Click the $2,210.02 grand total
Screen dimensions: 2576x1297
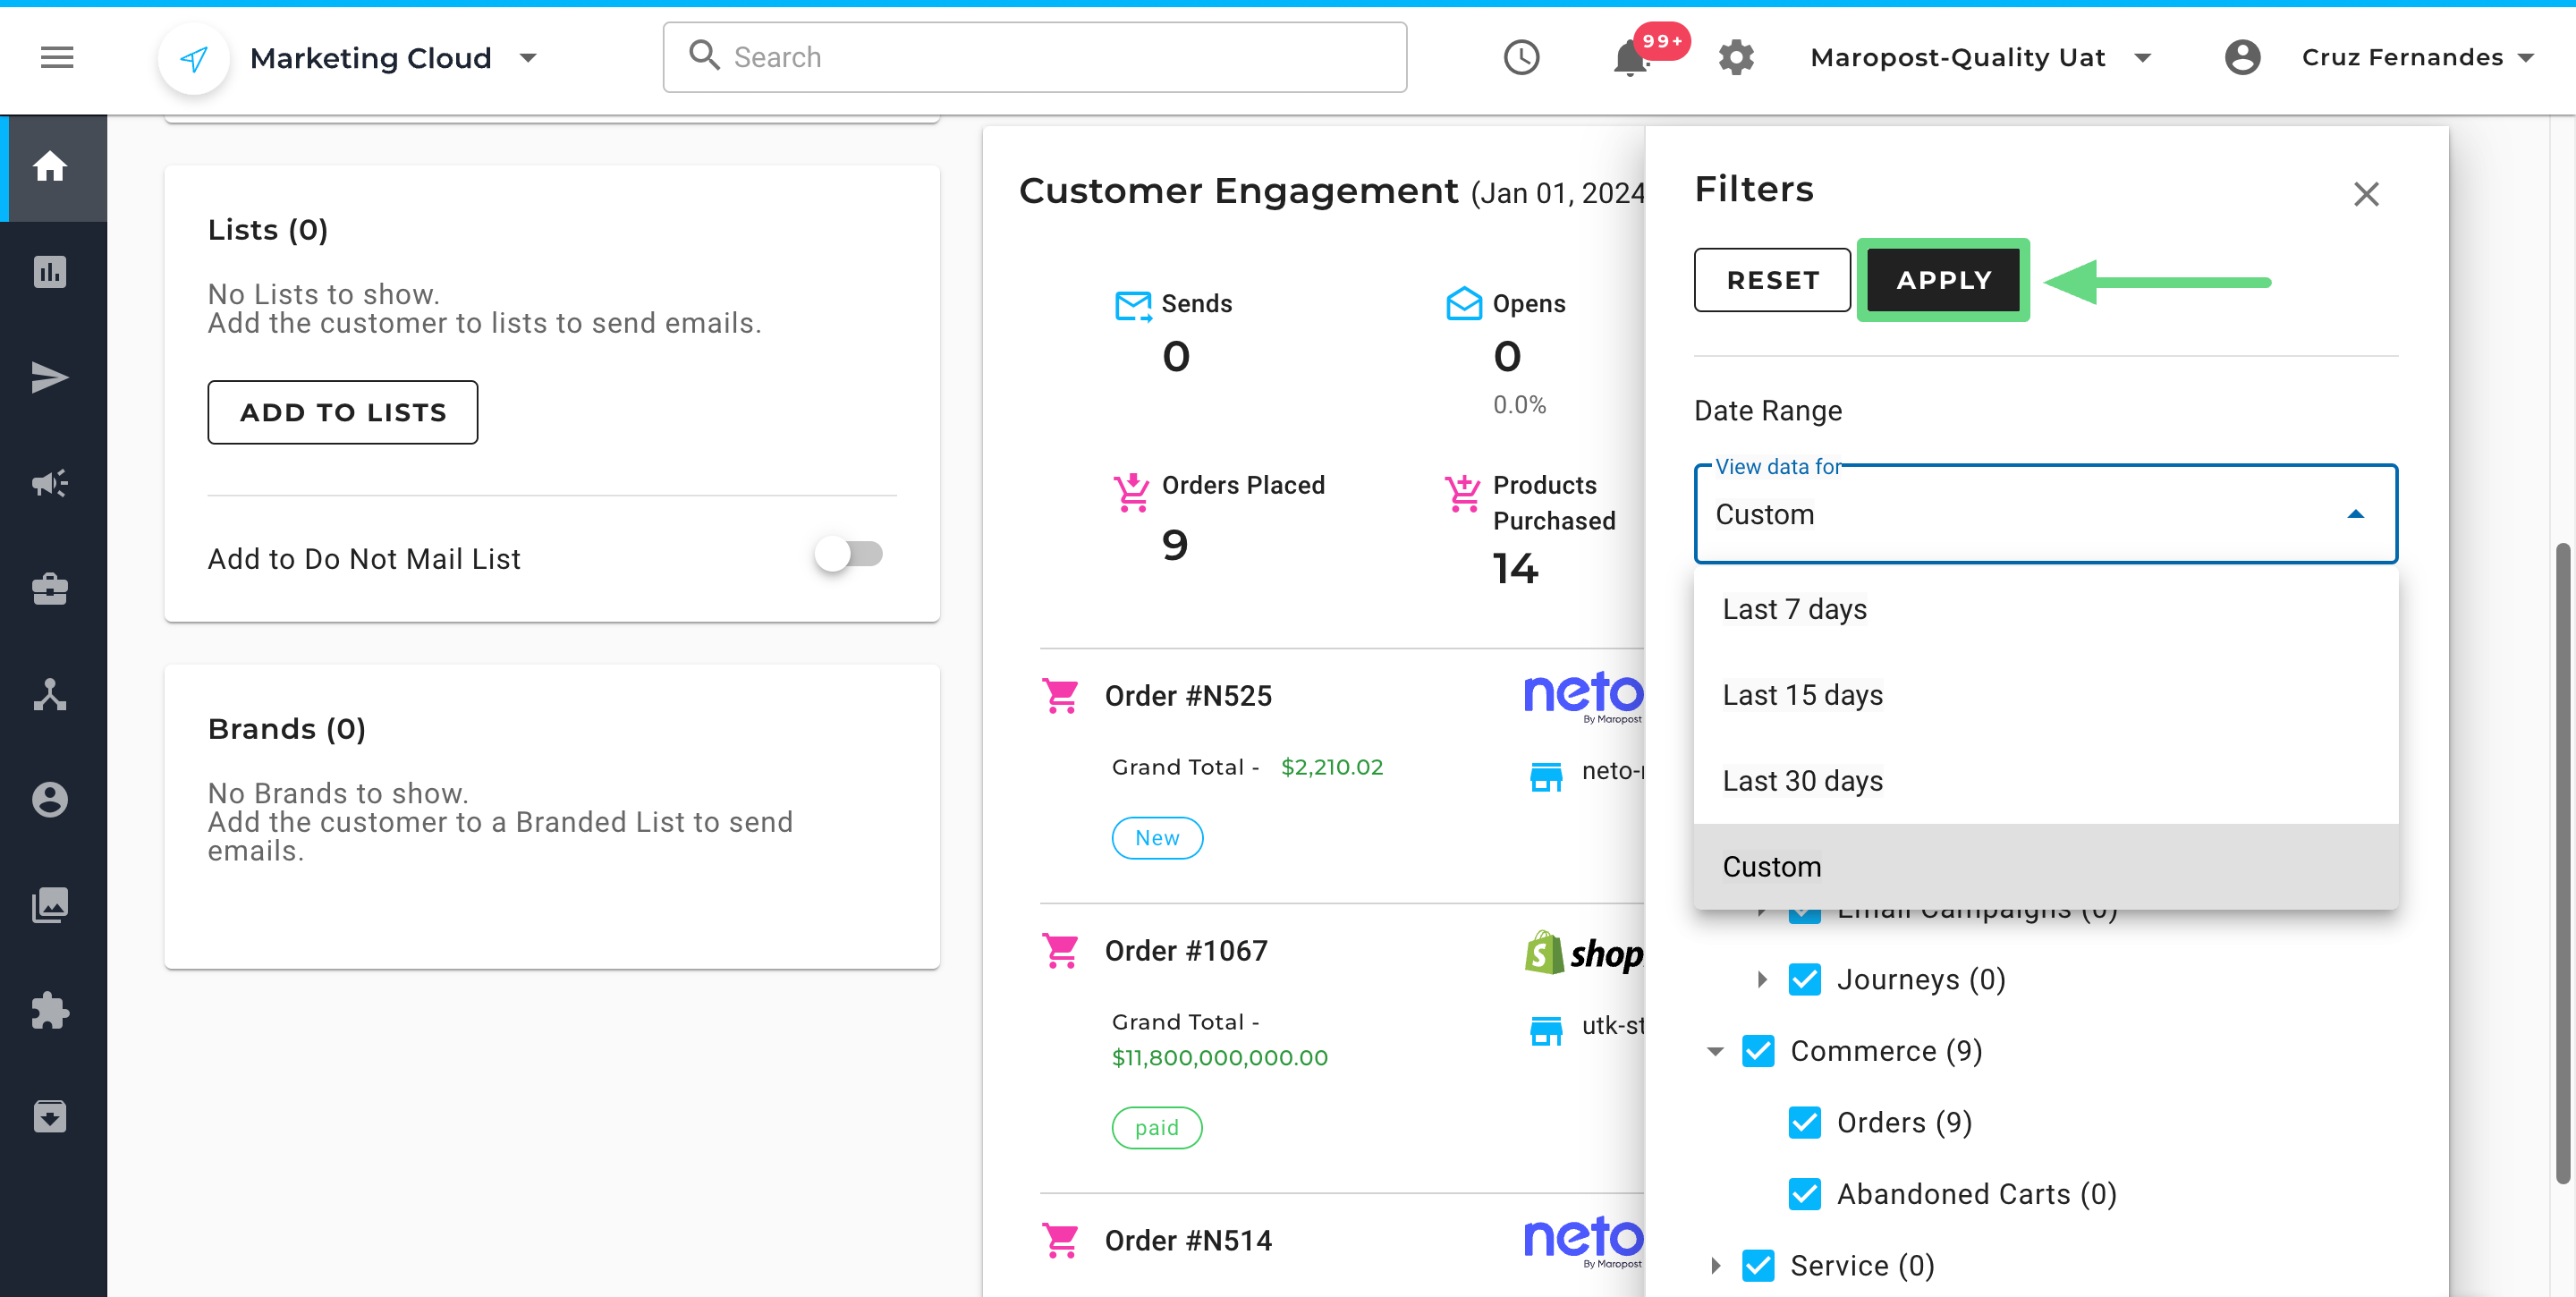click(1332, 767)
